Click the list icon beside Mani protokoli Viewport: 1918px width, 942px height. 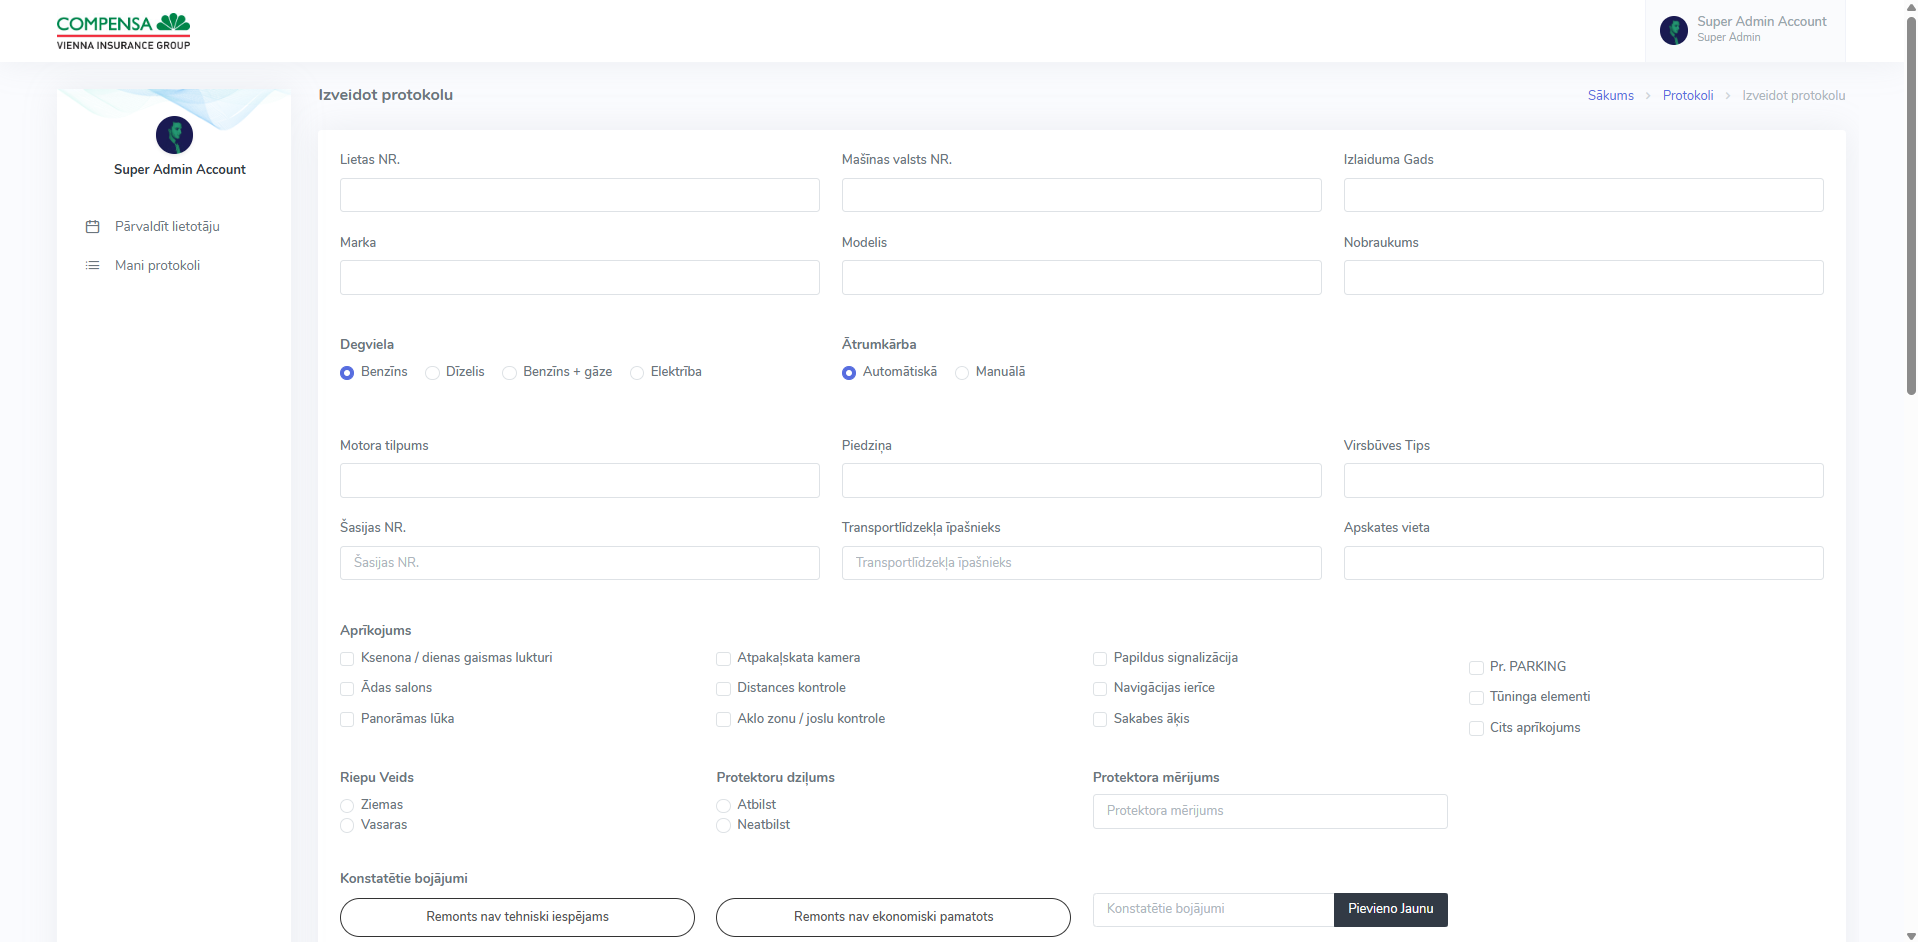(93, 266)
